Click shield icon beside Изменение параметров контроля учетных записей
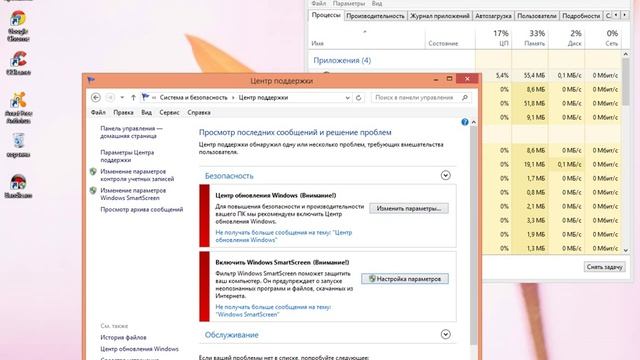This screenshot has width=640, height=360. pyautogui.click(x=93, y=172)
